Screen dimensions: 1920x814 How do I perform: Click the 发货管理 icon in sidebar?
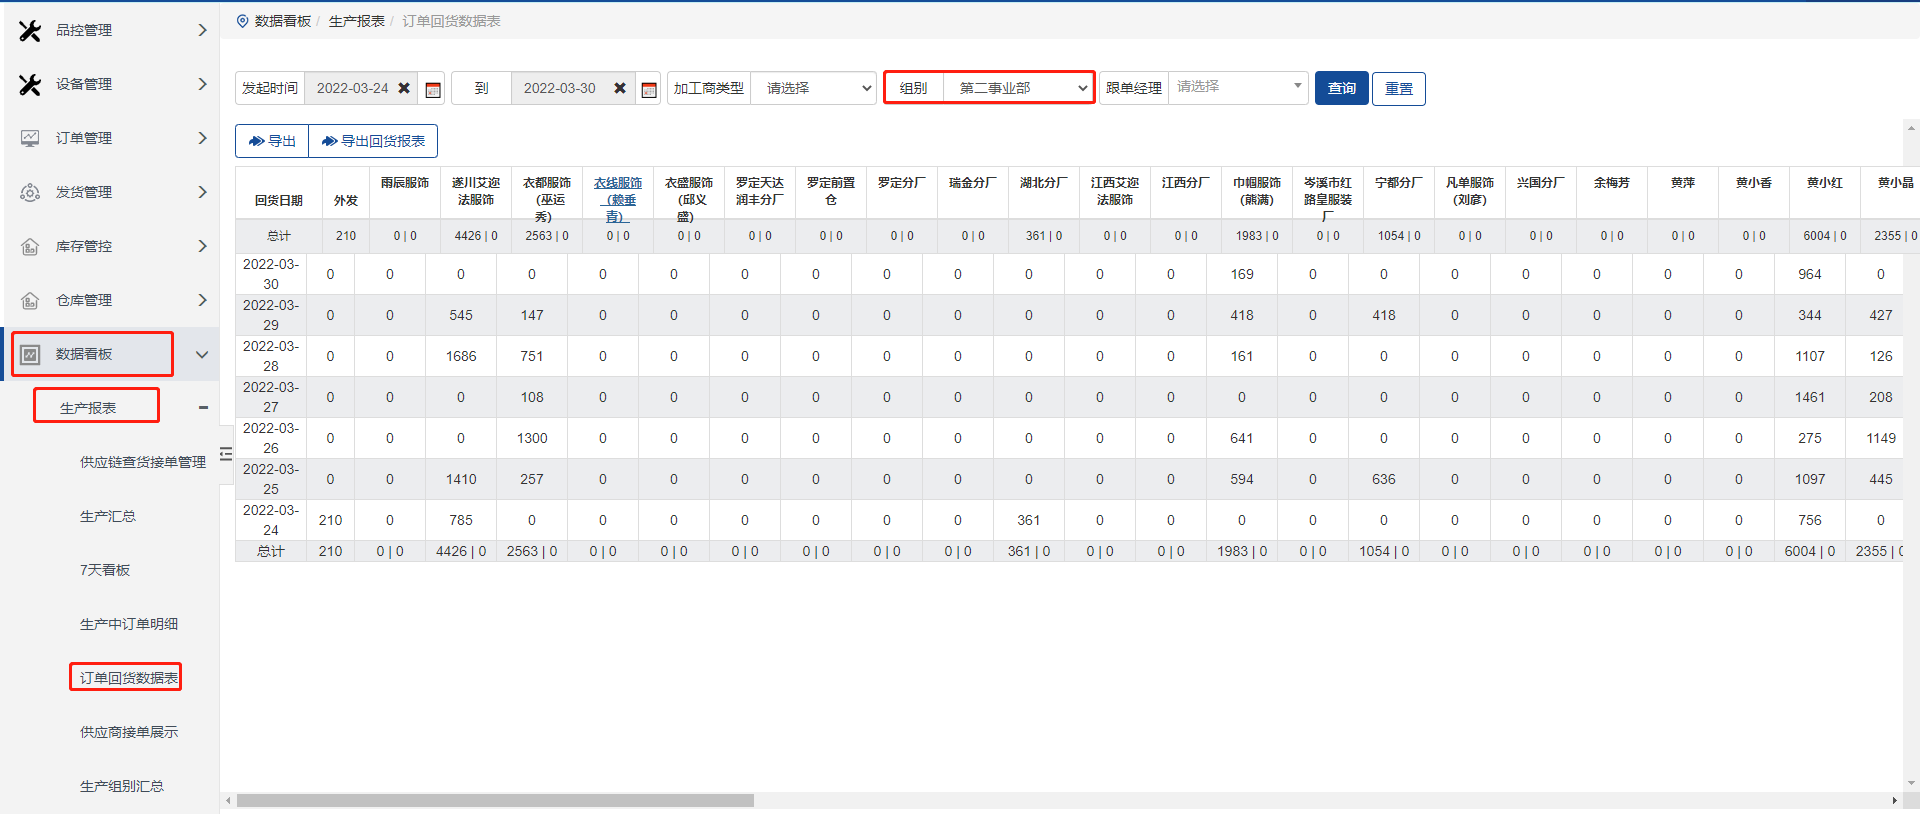(x=30, y=192)
